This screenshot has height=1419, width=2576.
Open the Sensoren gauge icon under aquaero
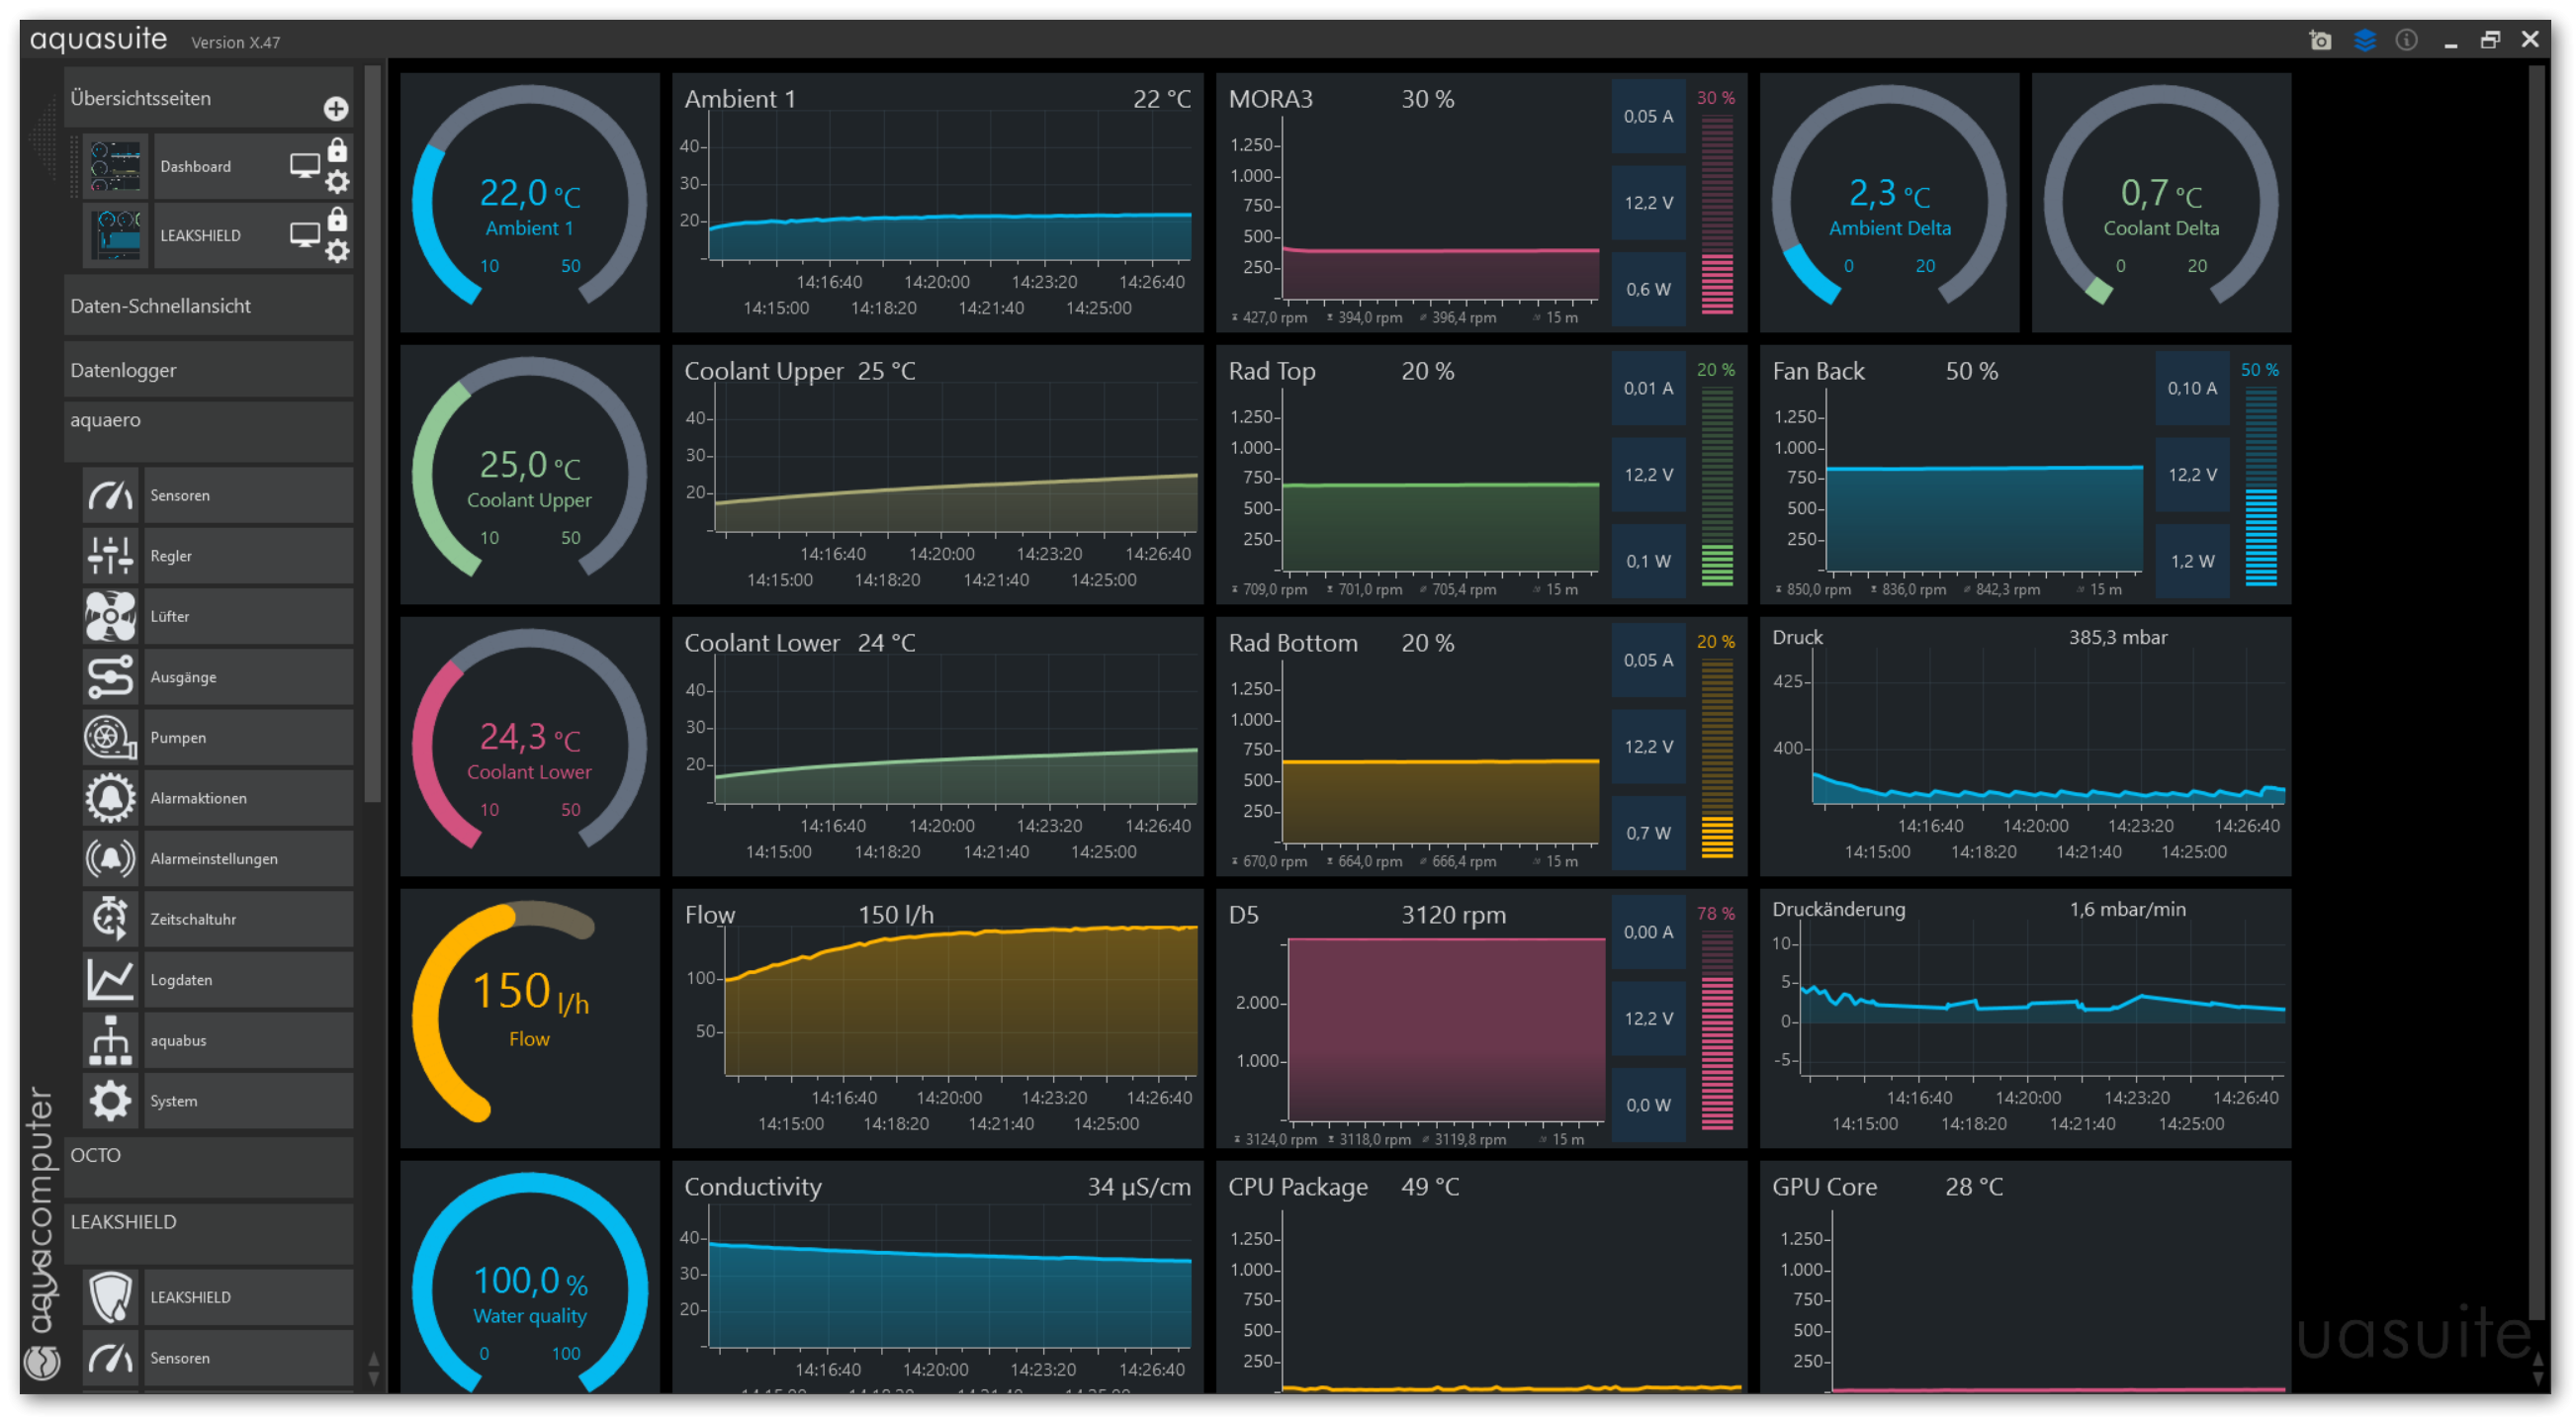110,495
